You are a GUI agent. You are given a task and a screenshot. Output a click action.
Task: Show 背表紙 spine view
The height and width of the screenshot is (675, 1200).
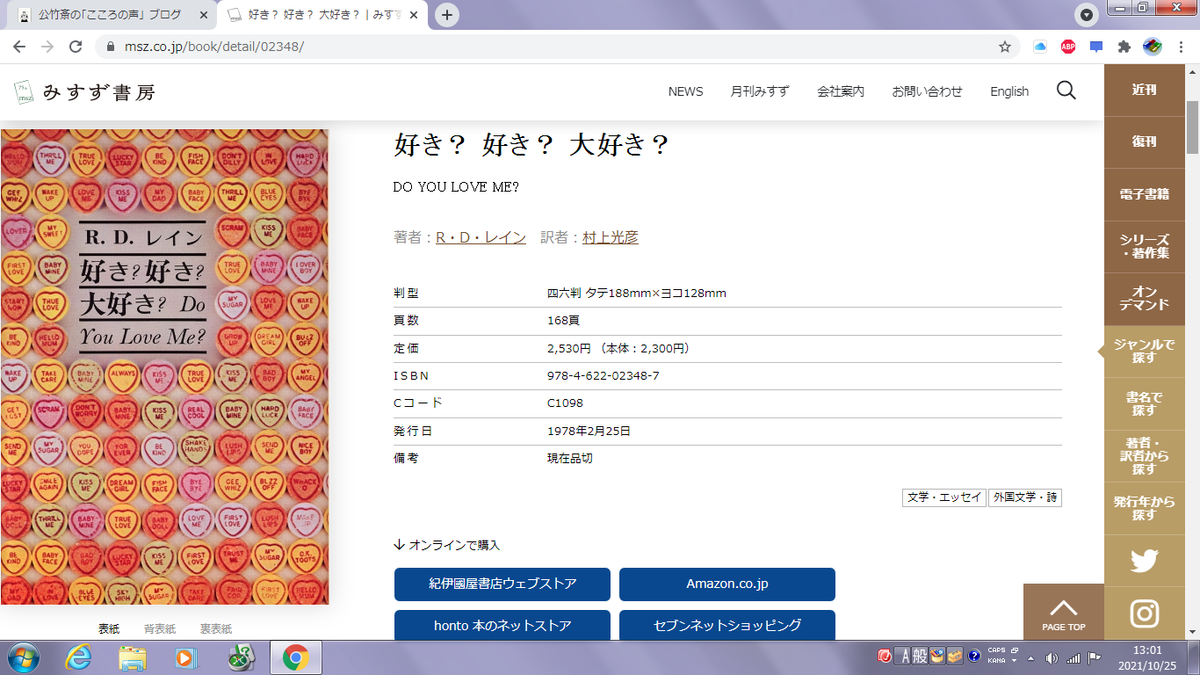click(159, 629)
